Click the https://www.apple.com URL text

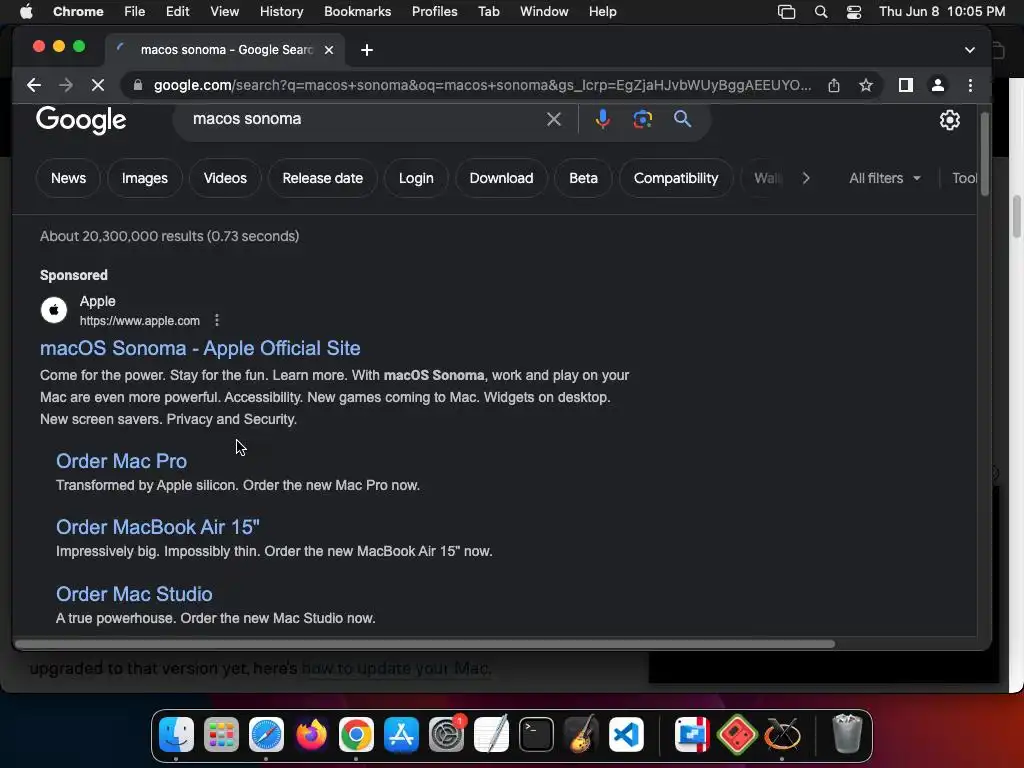140,321
